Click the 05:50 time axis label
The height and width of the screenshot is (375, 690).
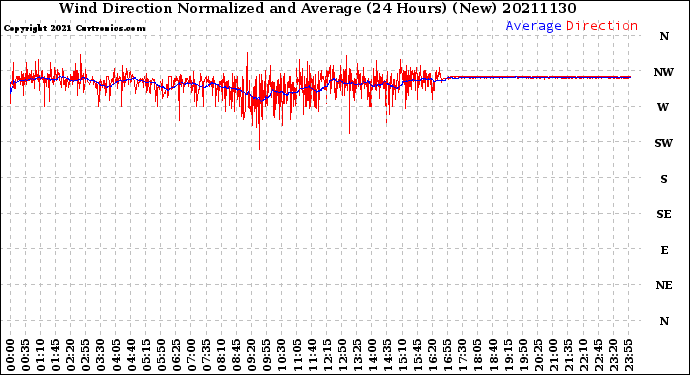click(161, 355)
